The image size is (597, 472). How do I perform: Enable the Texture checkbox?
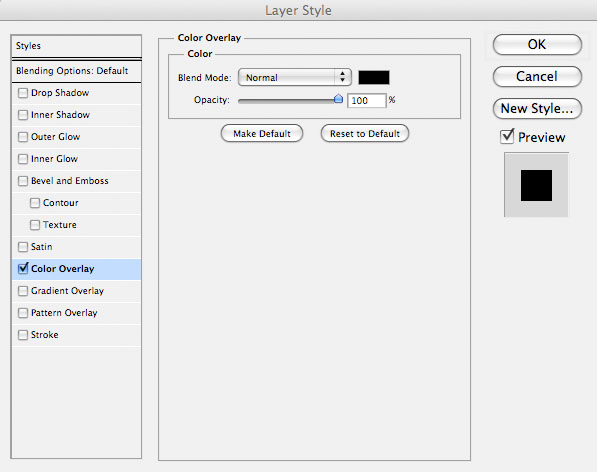coord(35,225)
